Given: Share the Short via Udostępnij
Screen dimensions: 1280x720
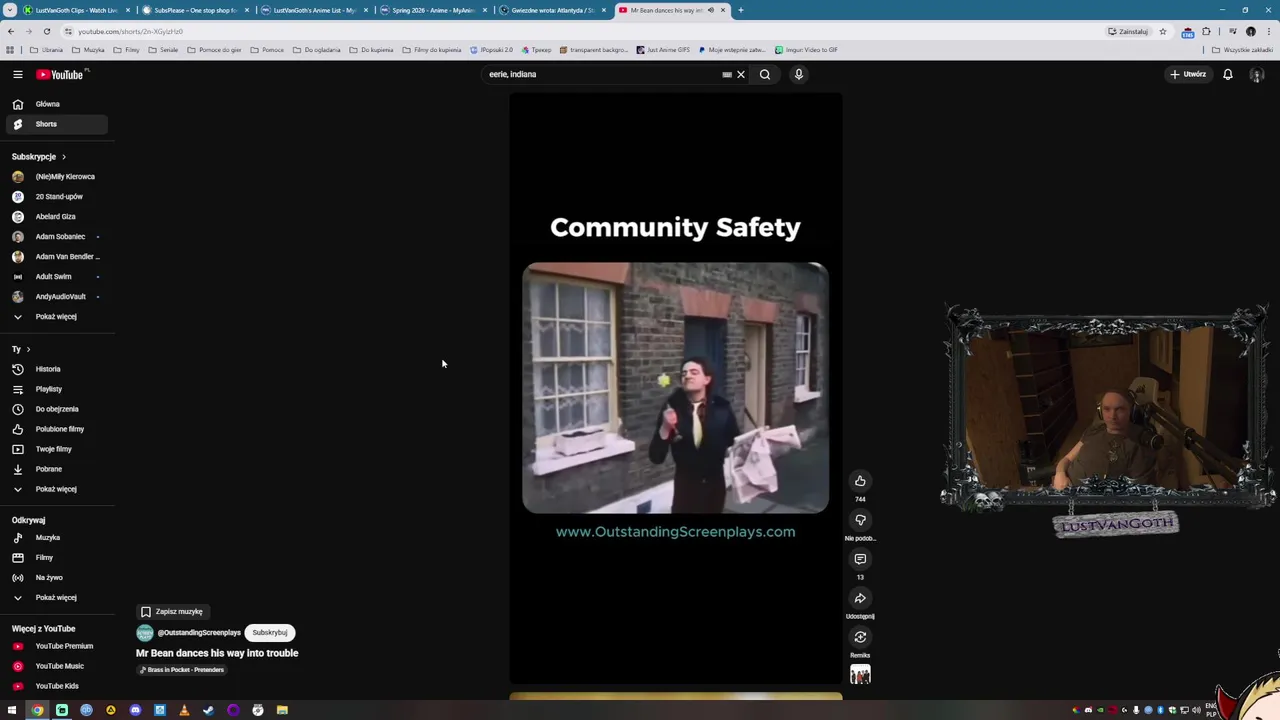Looking at the screenshot, I should click(860, 598).
